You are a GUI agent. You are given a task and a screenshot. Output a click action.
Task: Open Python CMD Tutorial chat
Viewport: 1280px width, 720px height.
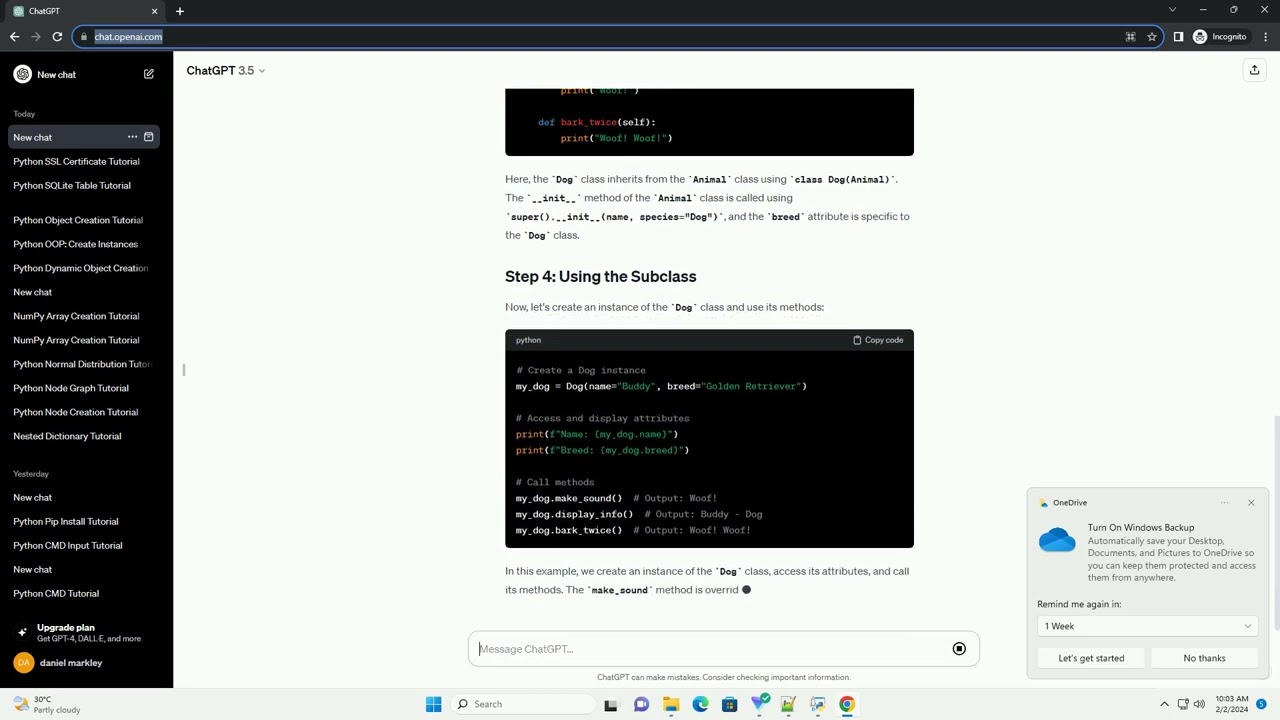(56, 593)
